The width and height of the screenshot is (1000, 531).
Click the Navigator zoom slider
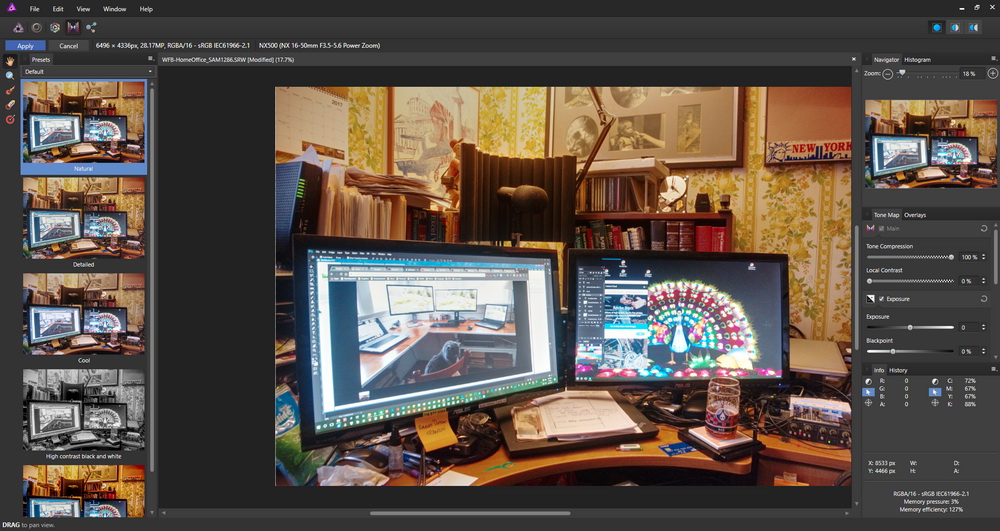pyautogui.click(x=926, y=74)
